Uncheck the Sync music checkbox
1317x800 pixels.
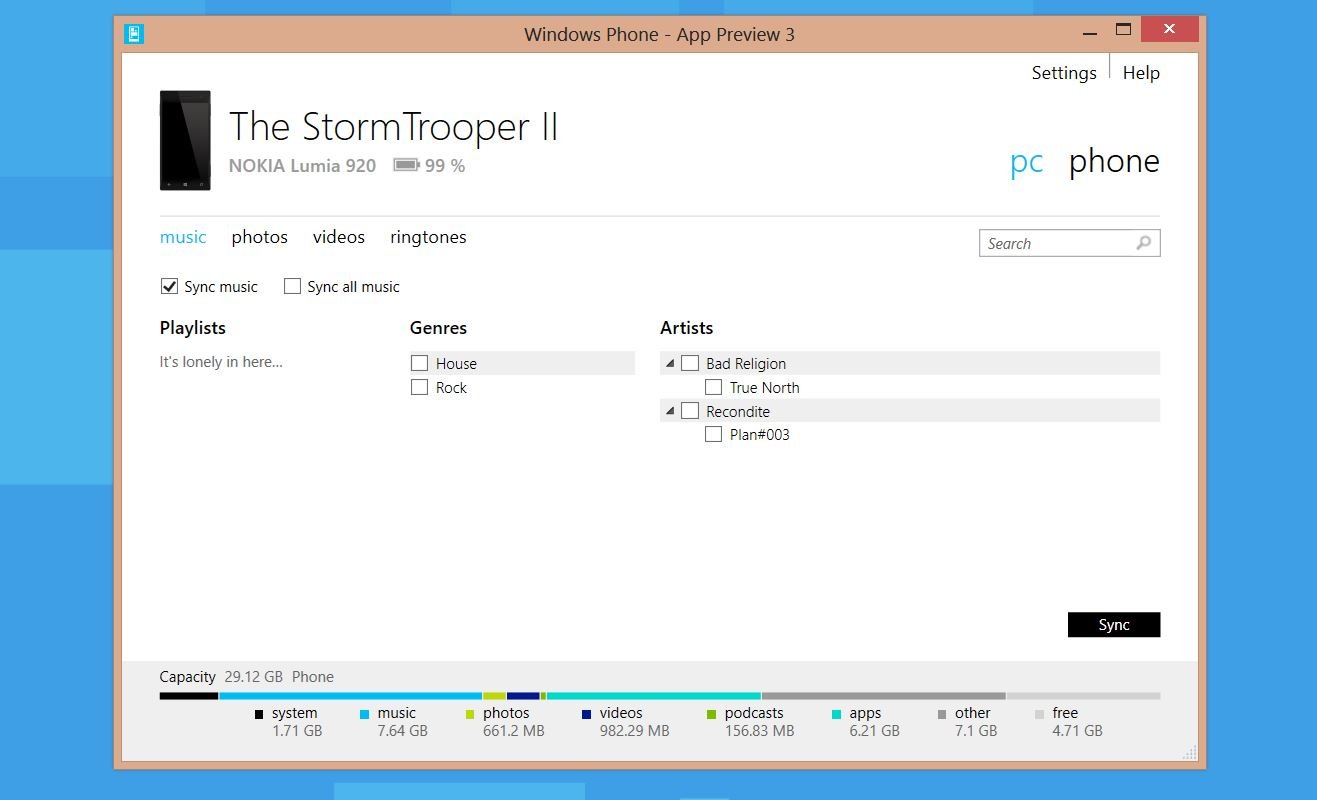coord(169,286)
